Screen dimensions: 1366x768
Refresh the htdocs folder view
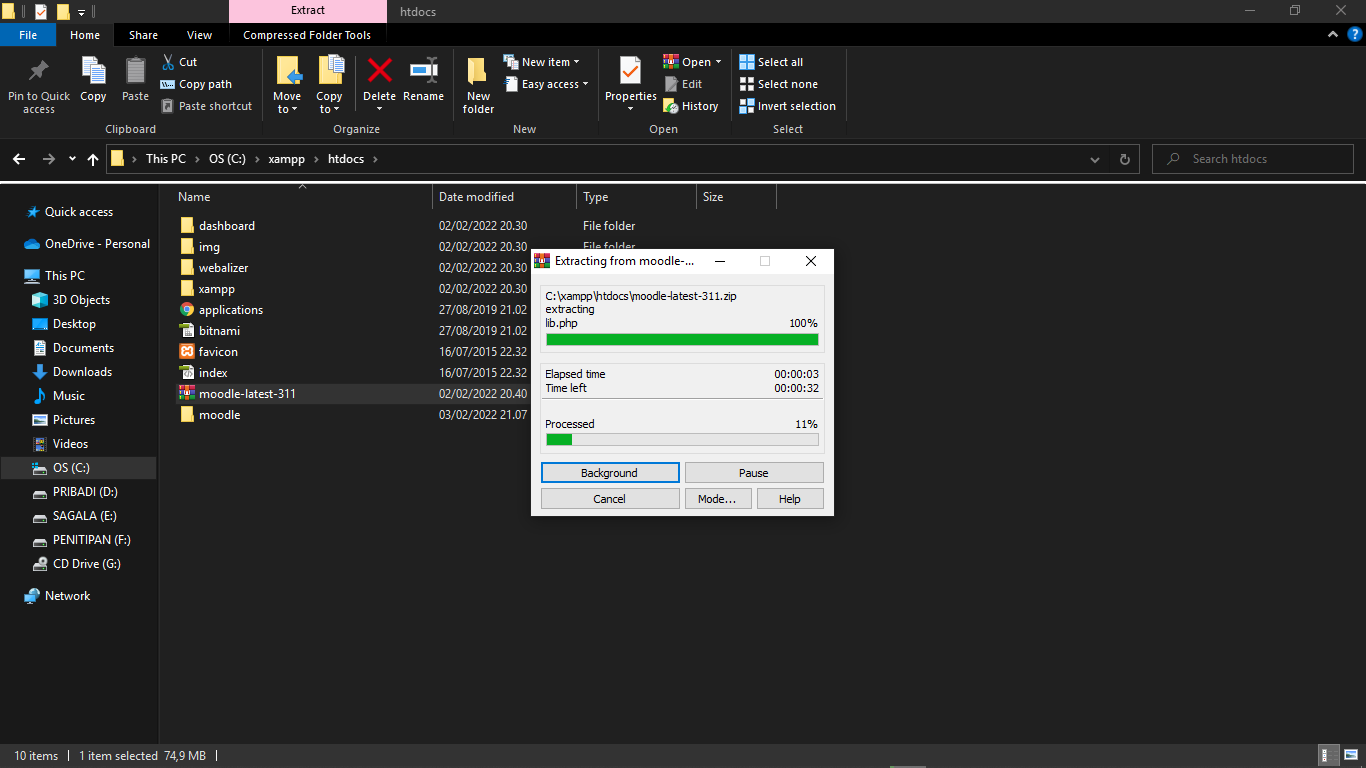1124,159
